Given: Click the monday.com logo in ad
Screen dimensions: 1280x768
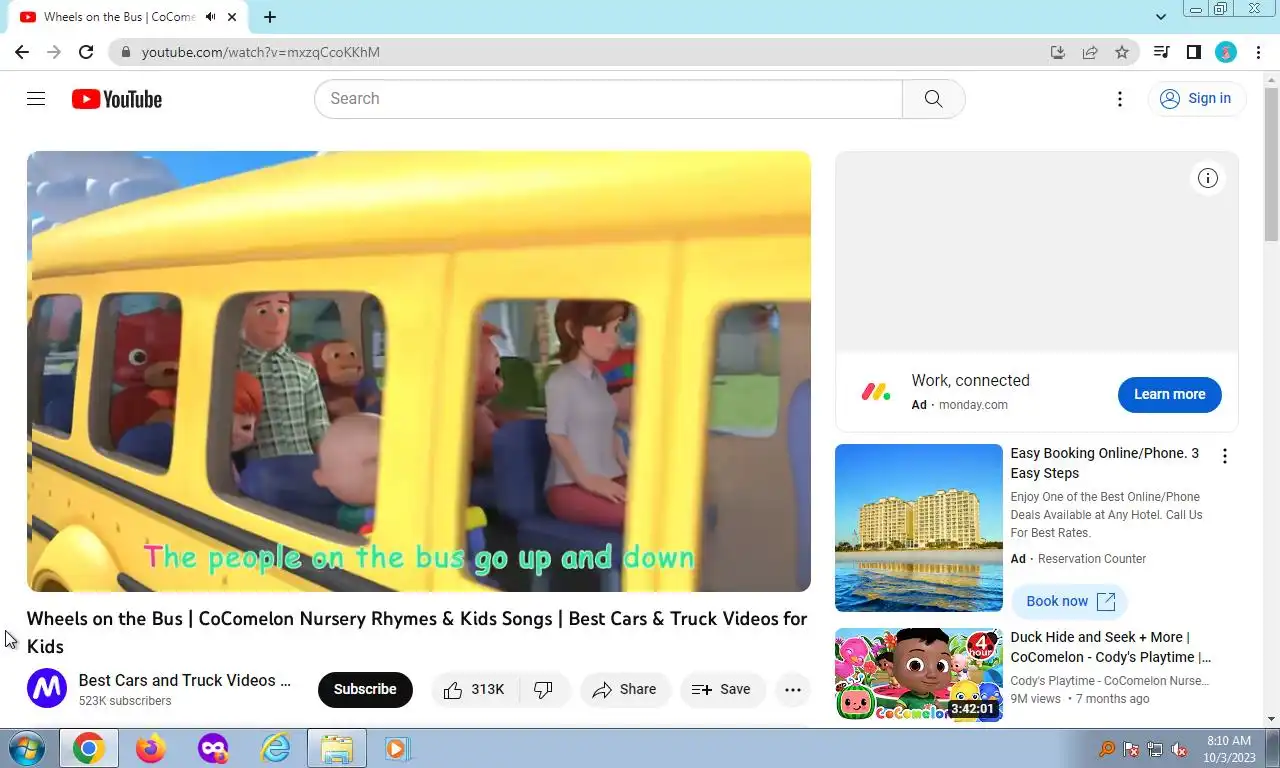Looking at the screenshot, I should (x=875, y=392).
